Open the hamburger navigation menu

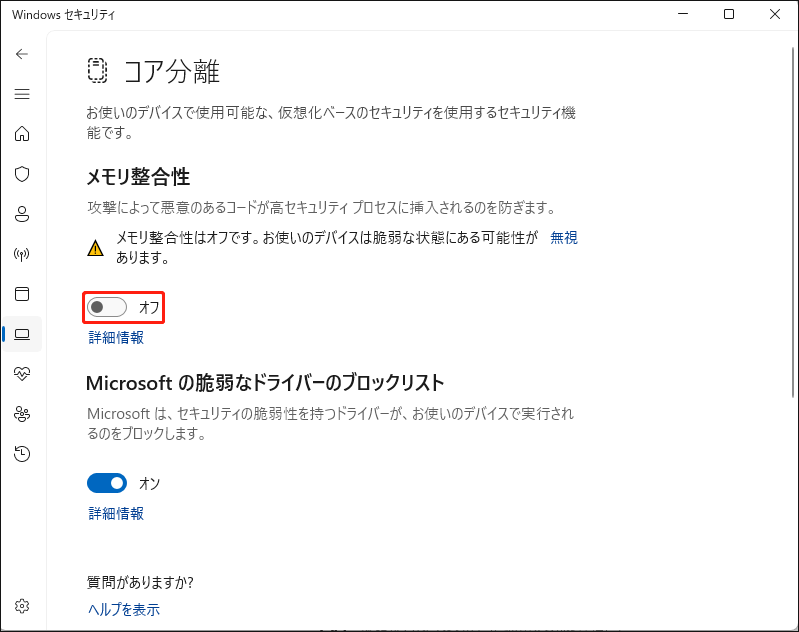(x=22, y=94)
